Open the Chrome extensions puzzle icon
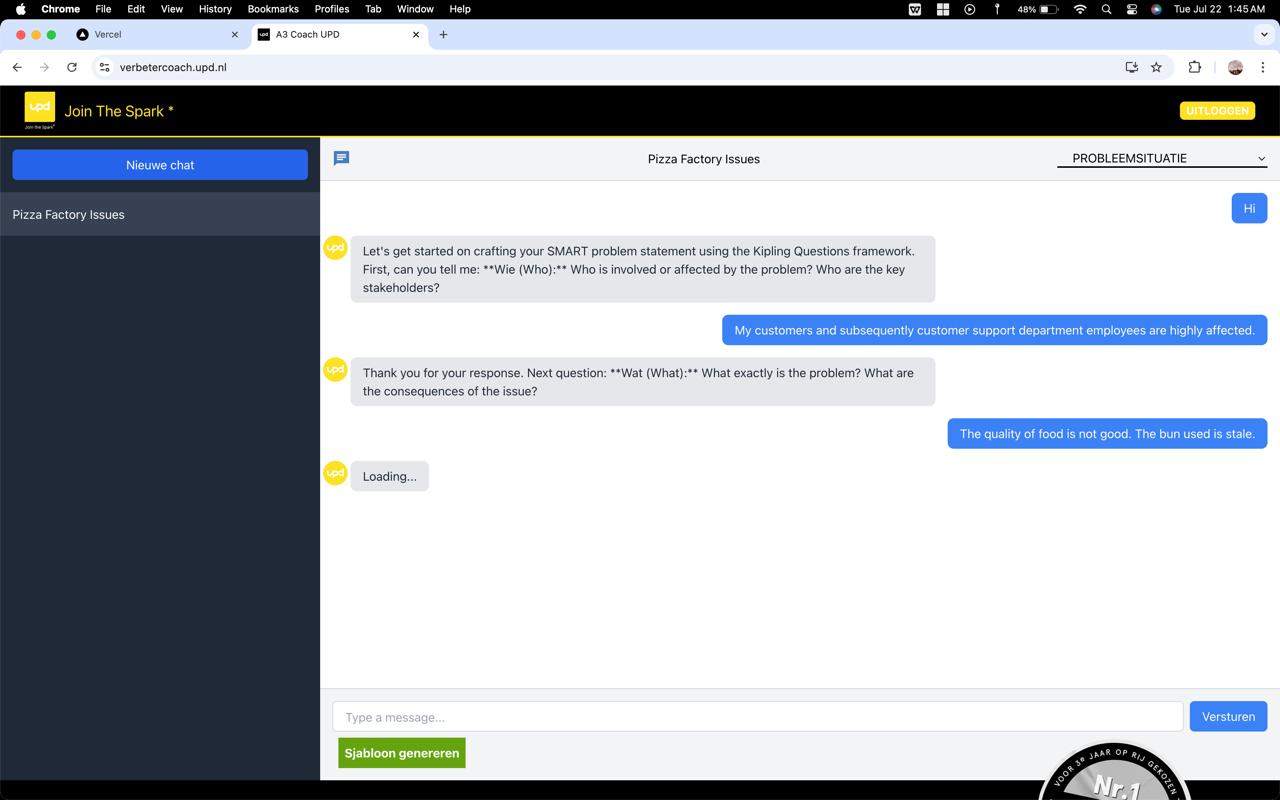 [1194, 67]
